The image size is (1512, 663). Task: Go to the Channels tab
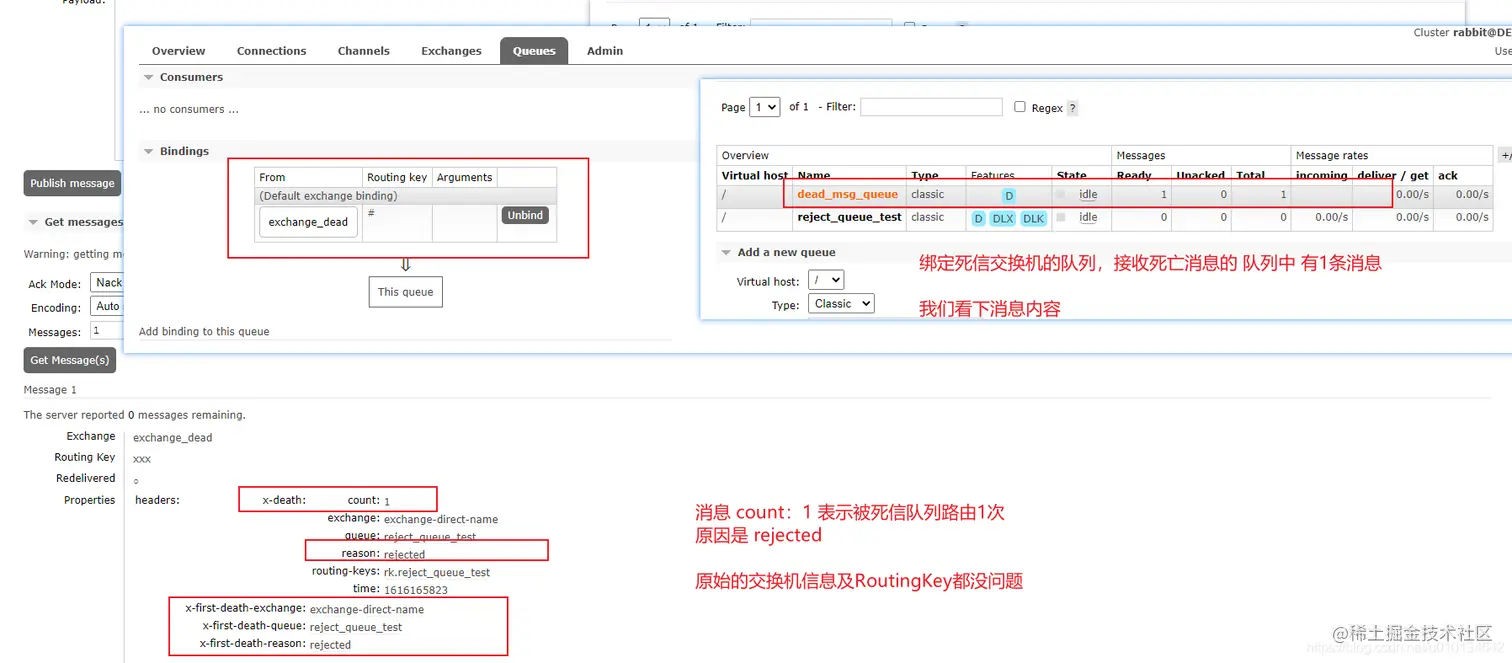[363, 51]
